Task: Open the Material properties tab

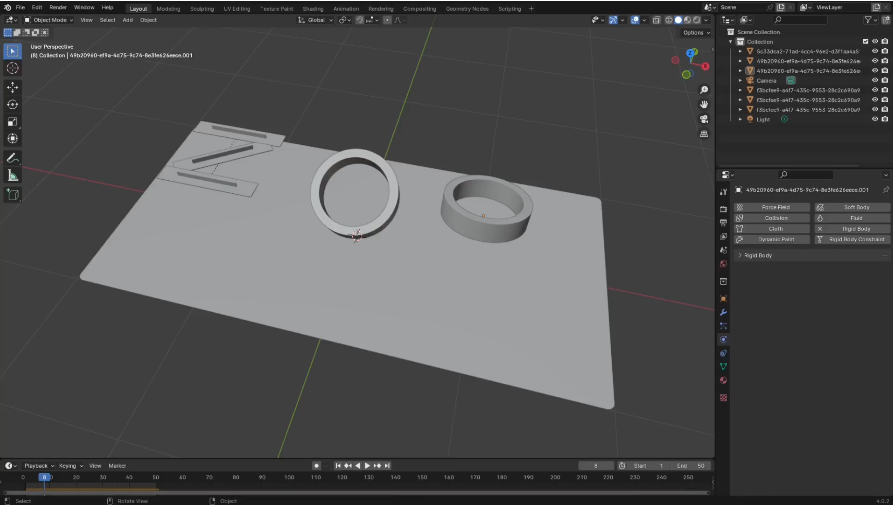Action: coord(723,381)
